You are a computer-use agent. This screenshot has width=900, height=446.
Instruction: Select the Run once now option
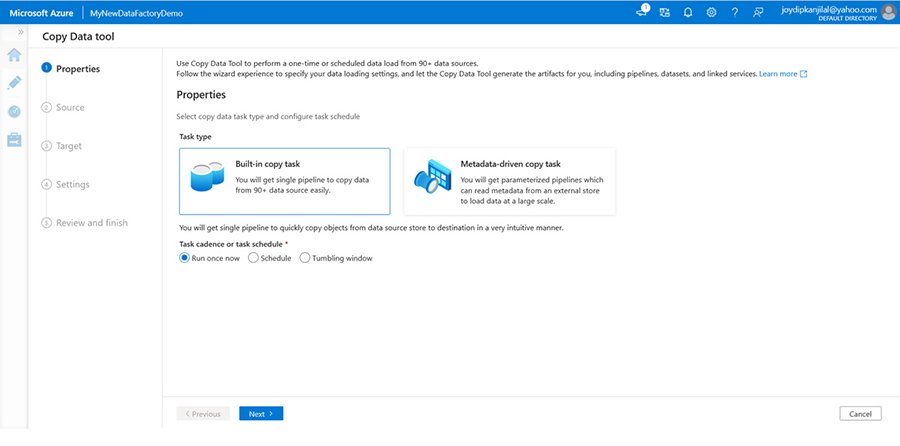(x=184, y=257)
